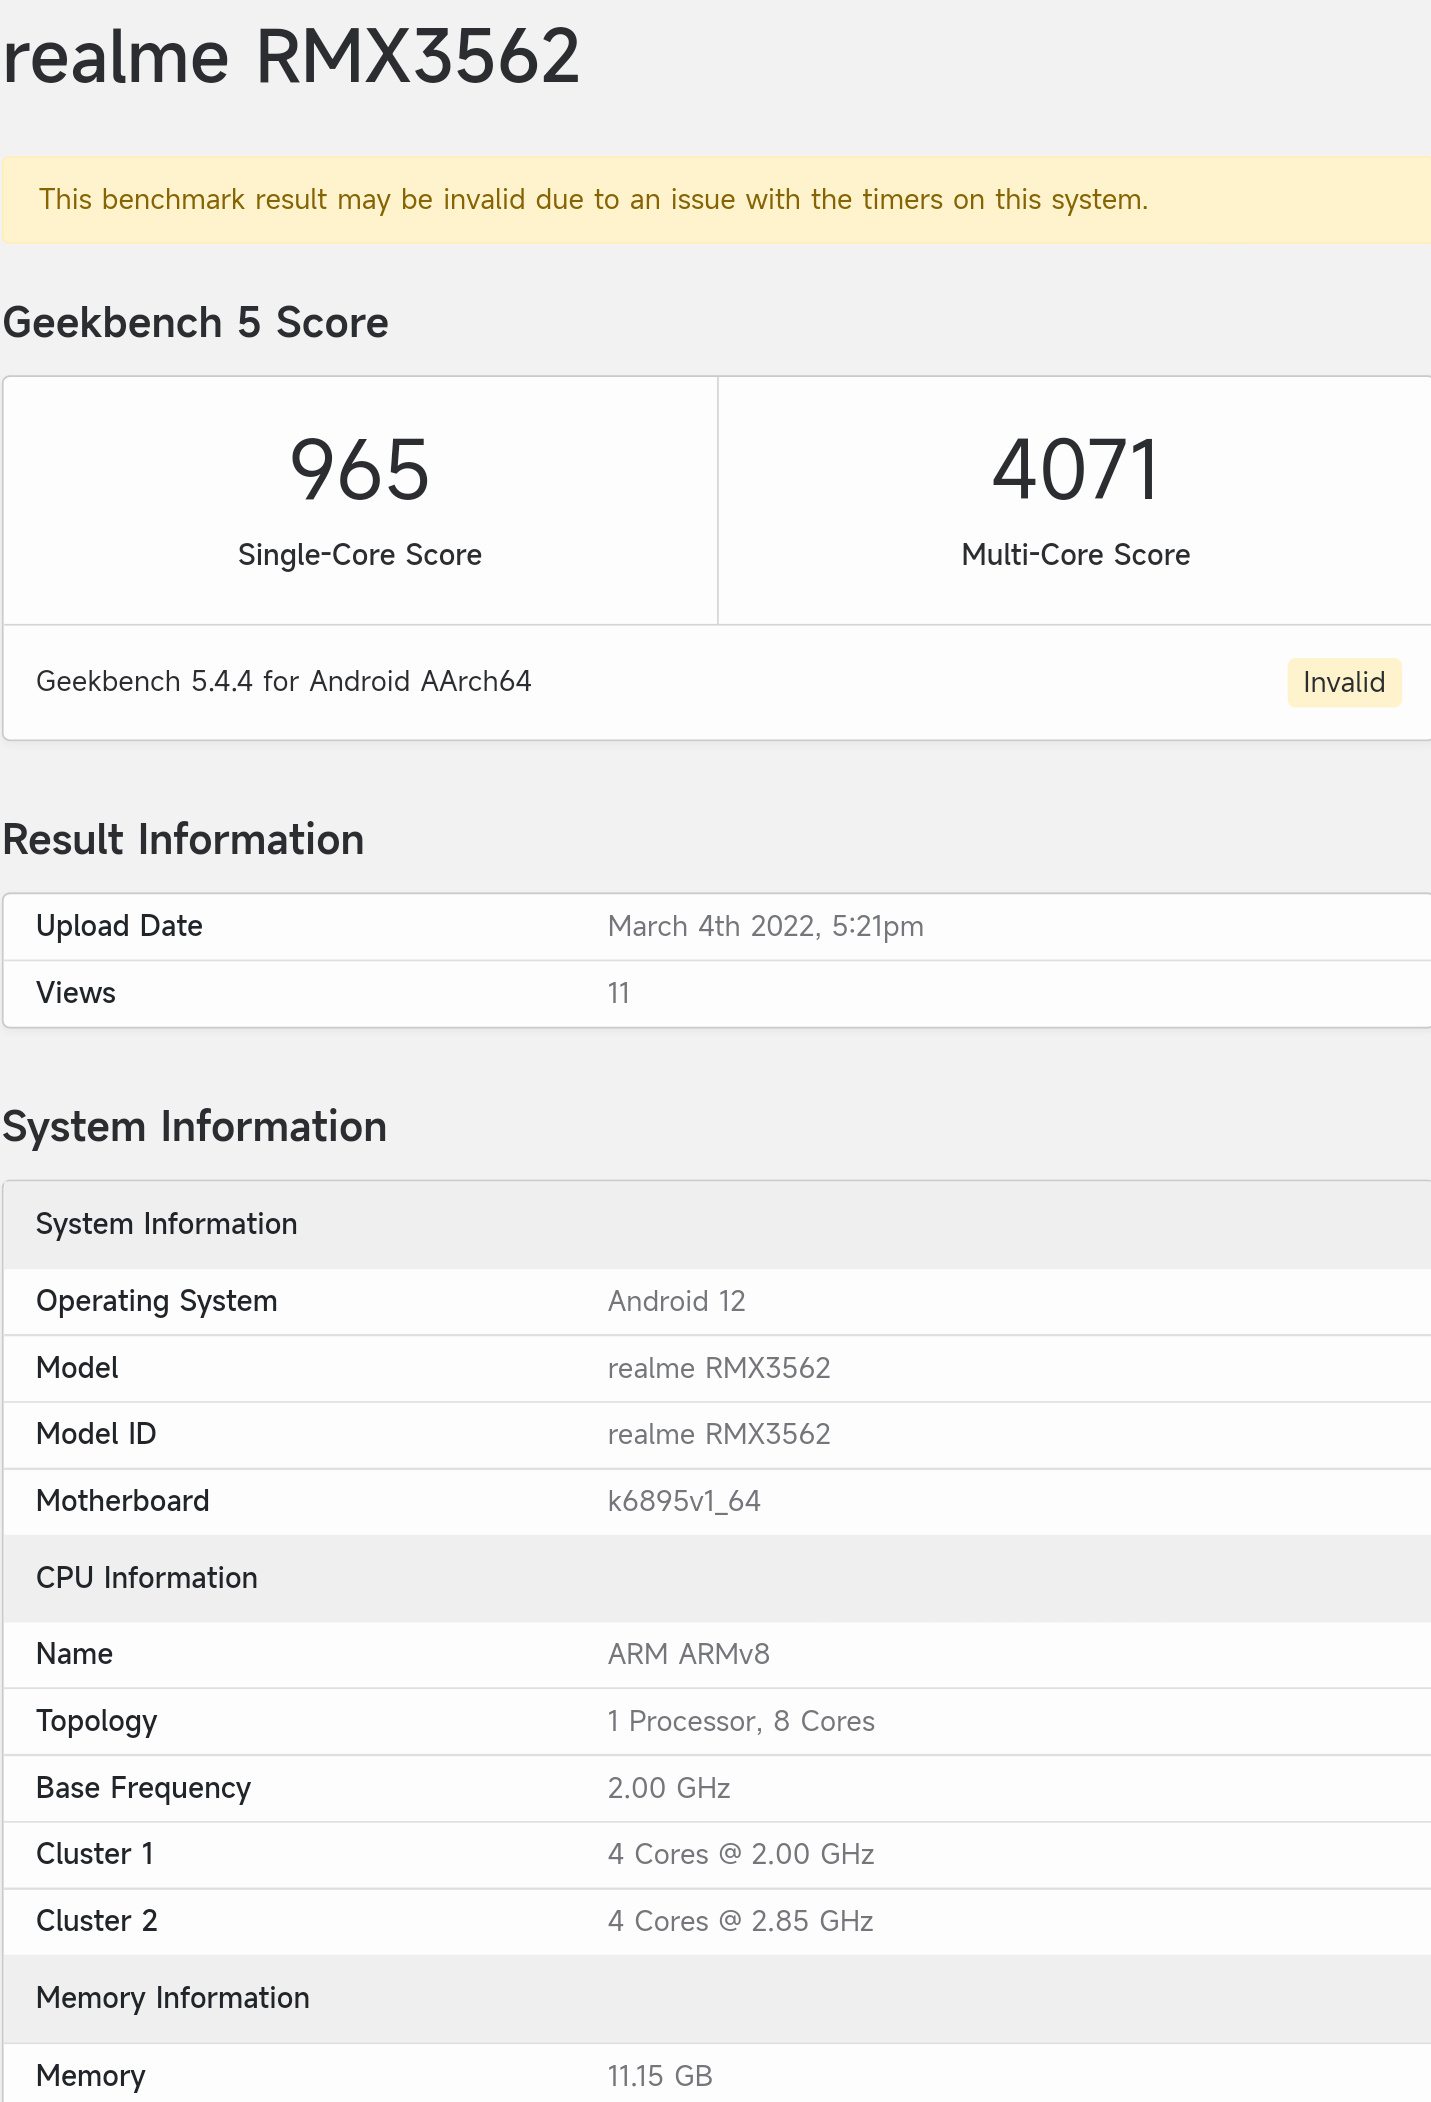Click the Cluster 1 value 4 Cores @ 2.00 GHz
This screenshot has width=1431, height=2102.
741,1855
